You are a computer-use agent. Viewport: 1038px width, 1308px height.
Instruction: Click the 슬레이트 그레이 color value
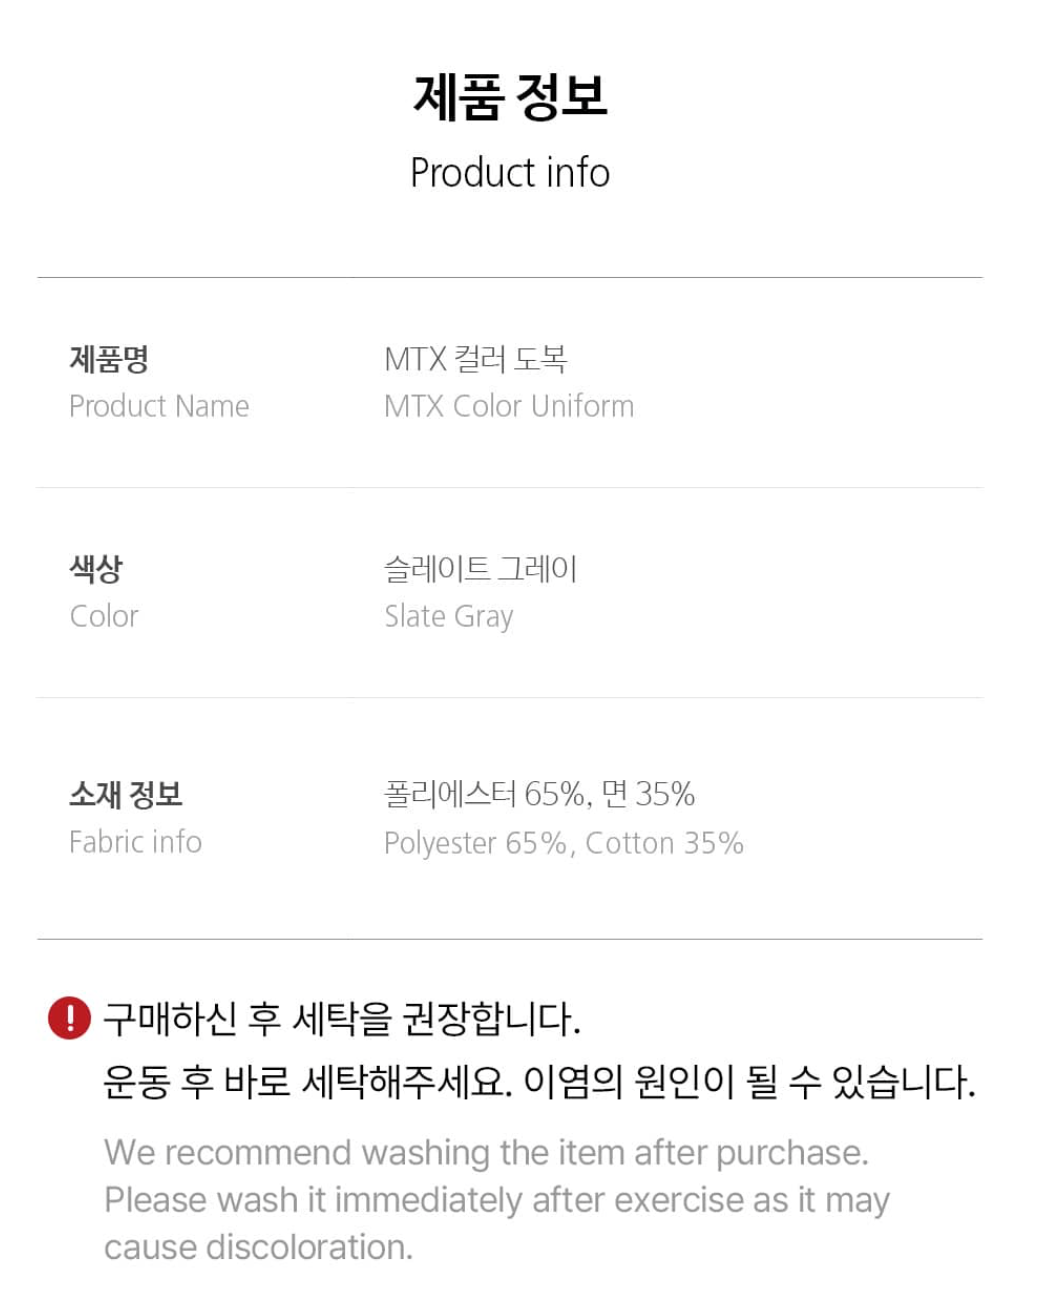point(481,569)
